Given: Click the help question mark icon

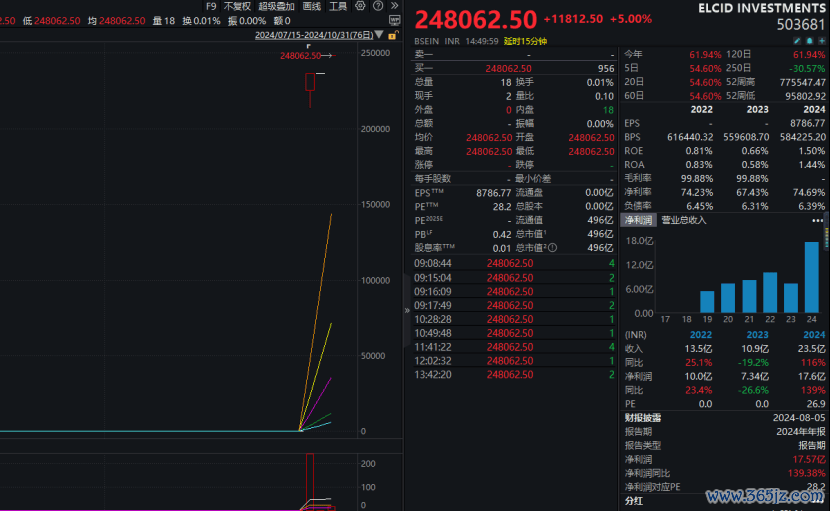Looking at the screenshot, I should point(378,6).
